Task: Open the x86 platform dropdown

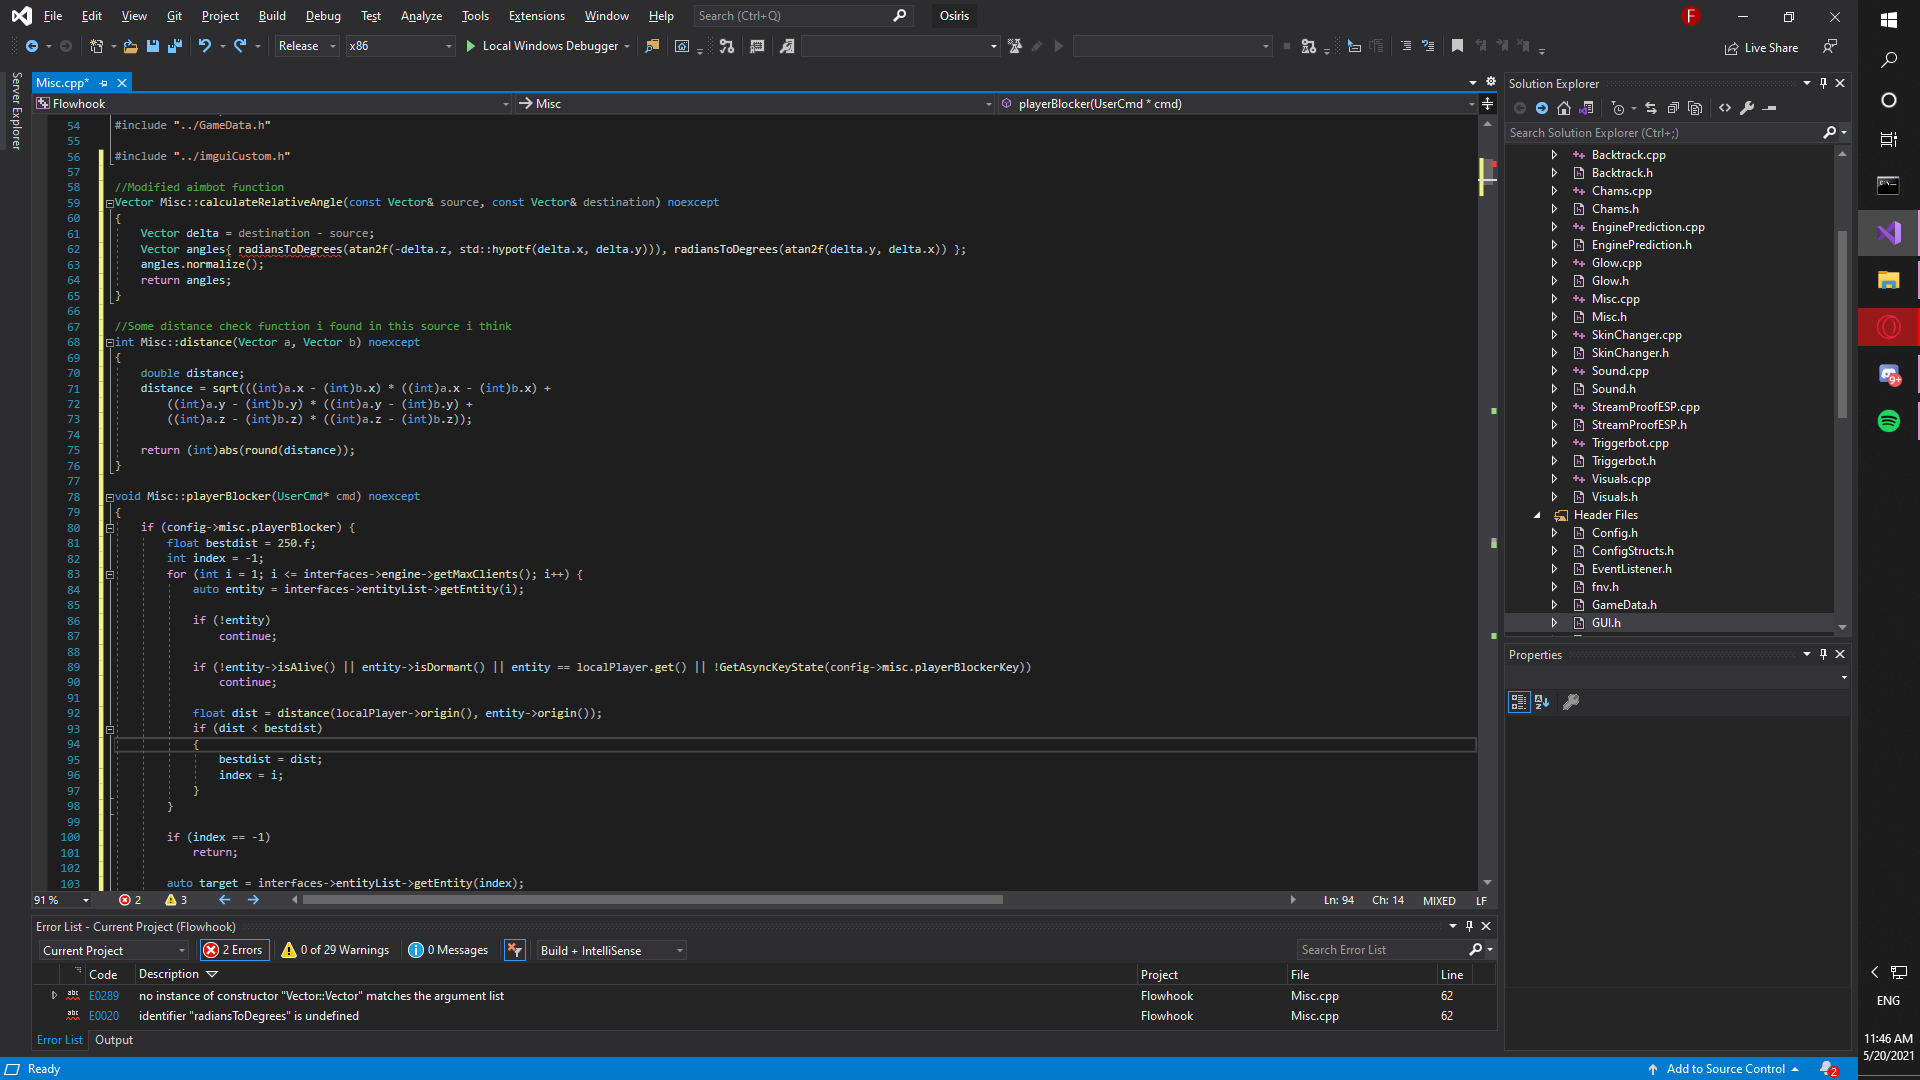Action: (x=400, y=46)
